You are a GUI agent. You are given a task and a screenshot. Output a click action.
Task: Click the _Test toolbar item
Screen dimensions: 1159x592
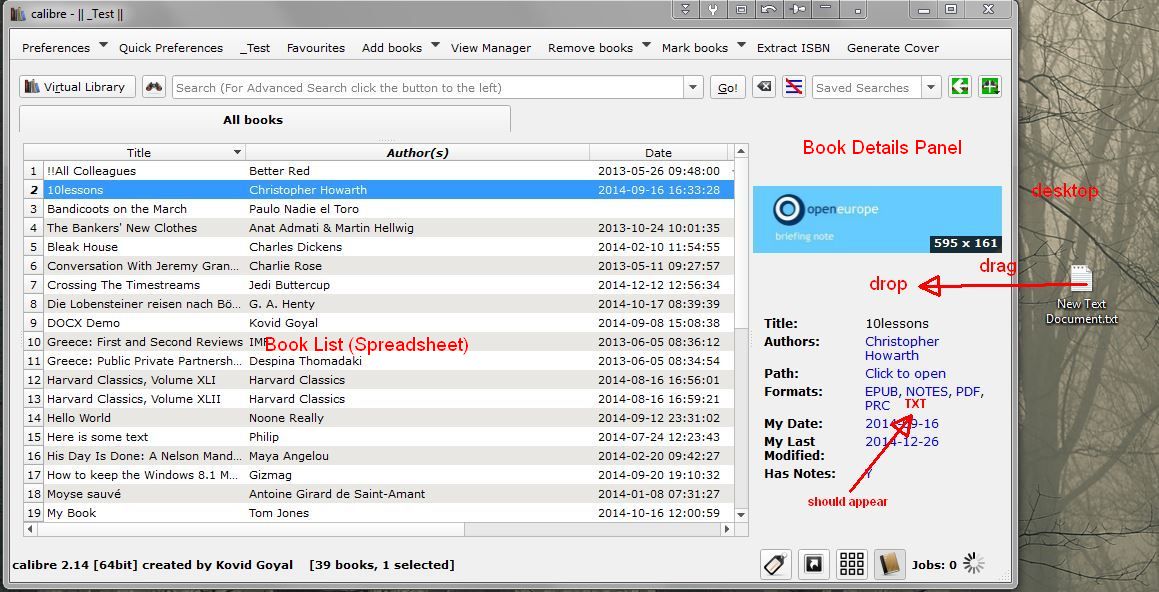pos(255,48)
